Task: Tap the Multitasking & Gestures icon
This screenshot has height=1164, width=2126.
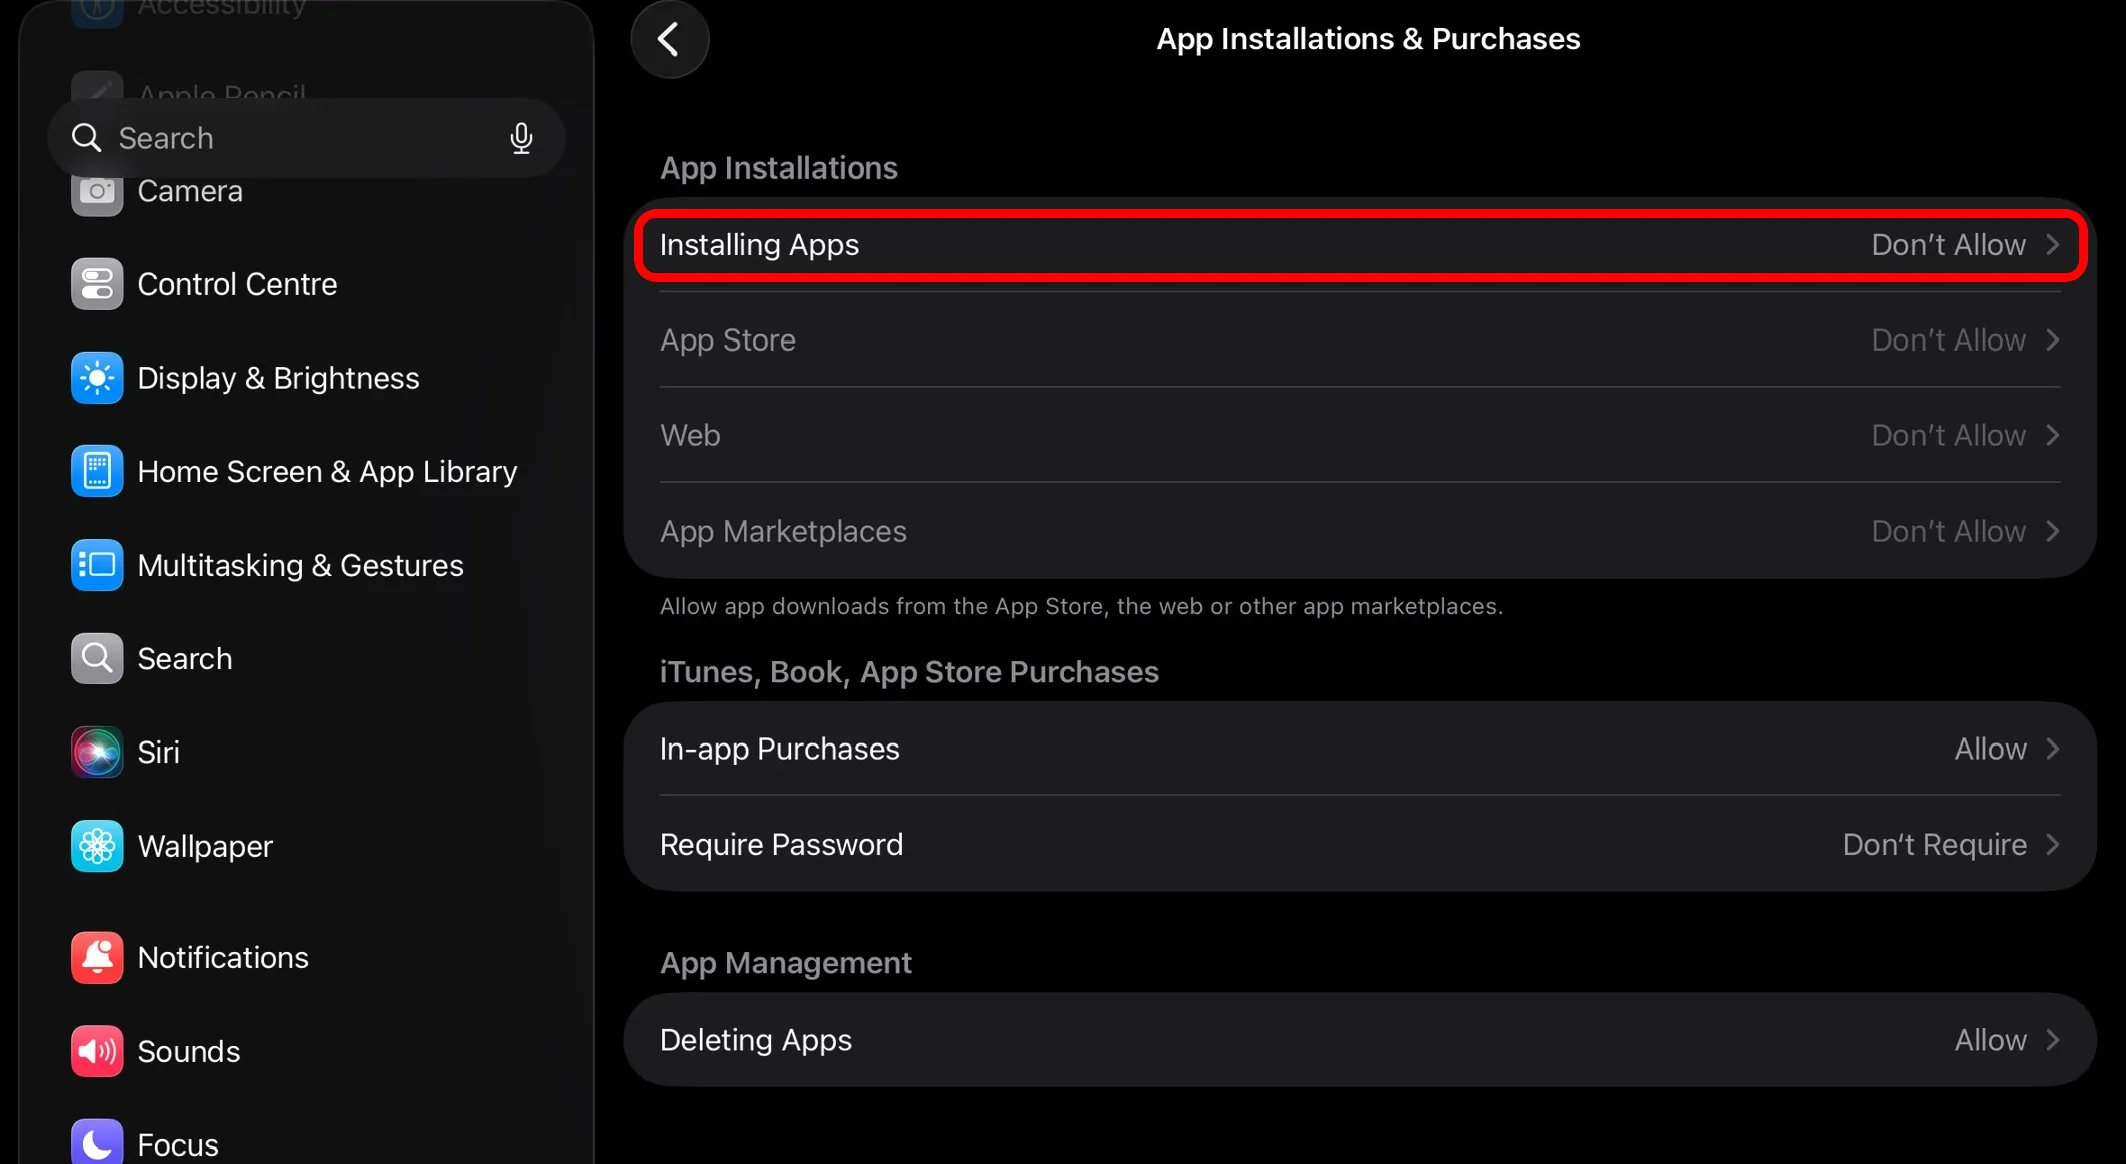Action: 97,565
